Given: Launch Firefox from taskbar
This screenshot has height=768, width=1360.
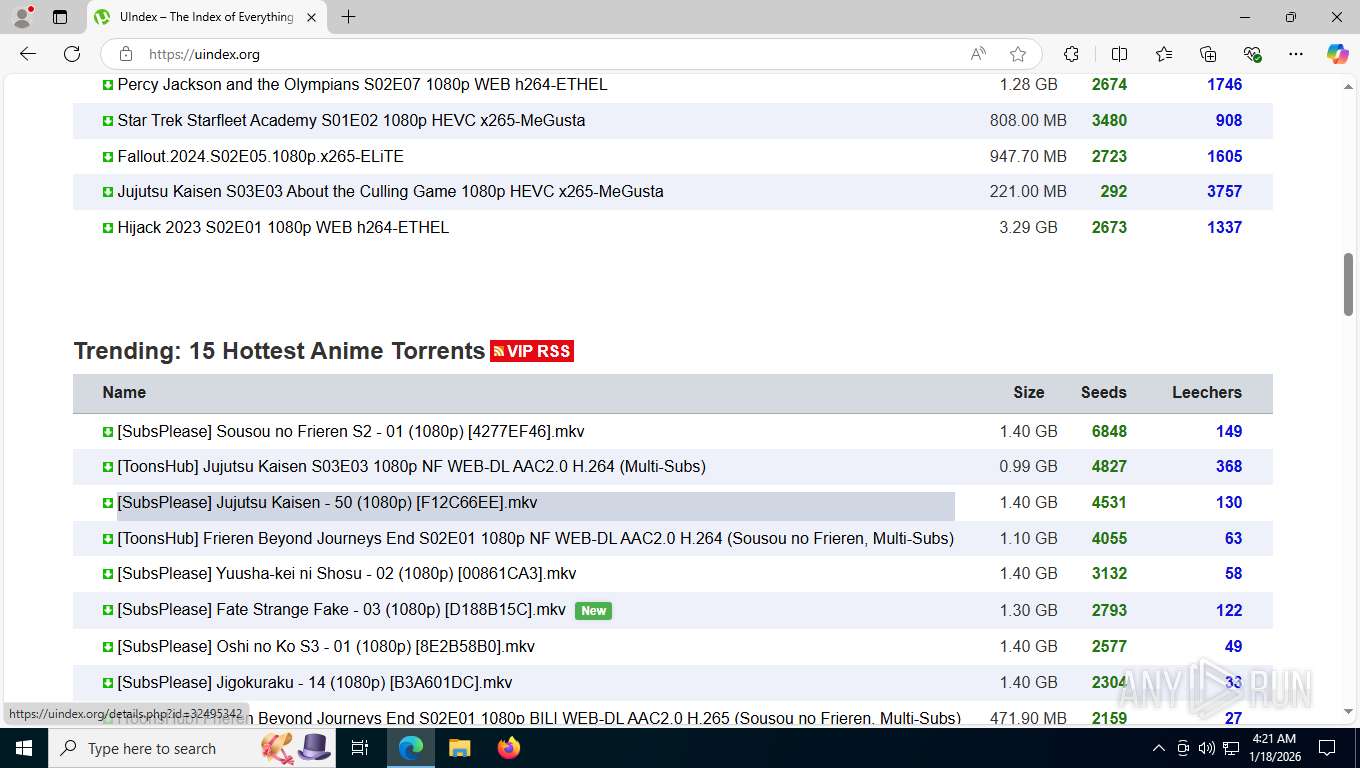Looking at the screenshot, I should (x=509, y=748).
